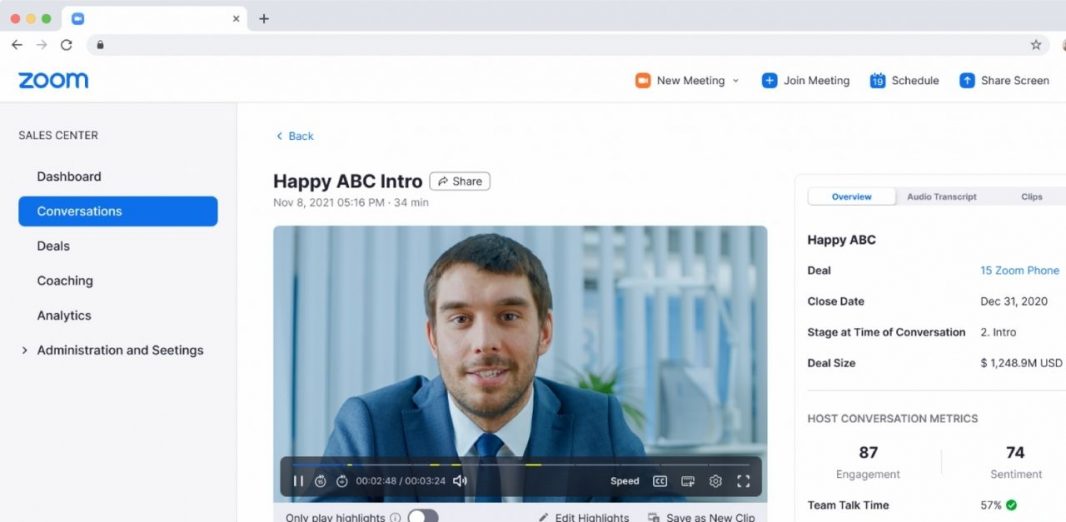
Task: Open Schedule calendar button
Action: pos(904,80)
